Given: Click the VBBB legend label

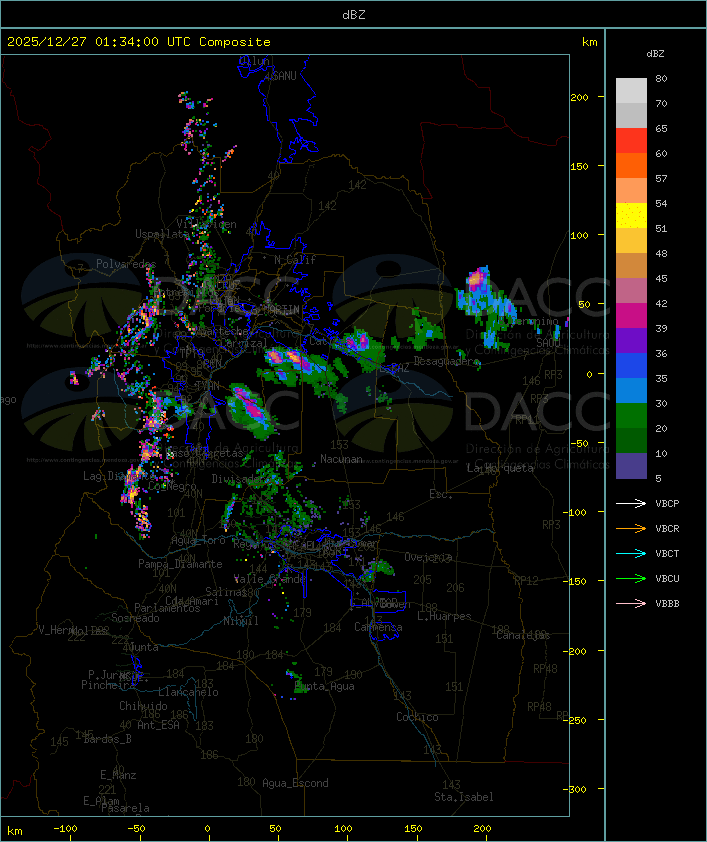Looking at the screenshot, I should [x=667, y=604].
